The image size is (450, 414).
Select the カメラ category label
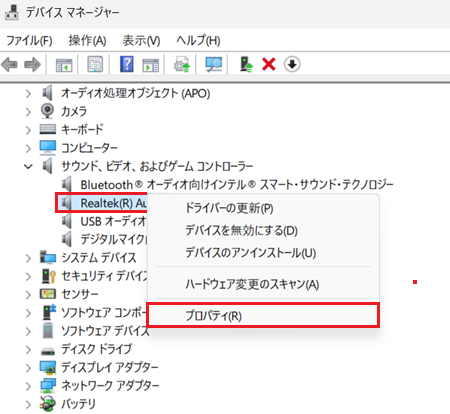coord(74,111)
